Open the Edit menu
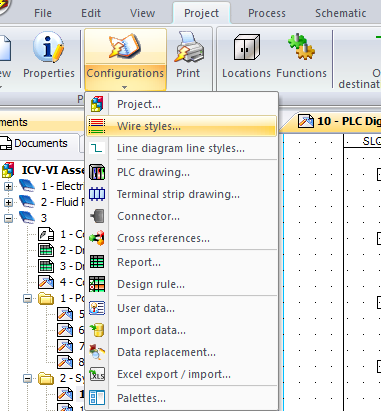Screen dimensions: 381x411 [x=91, y=13]
